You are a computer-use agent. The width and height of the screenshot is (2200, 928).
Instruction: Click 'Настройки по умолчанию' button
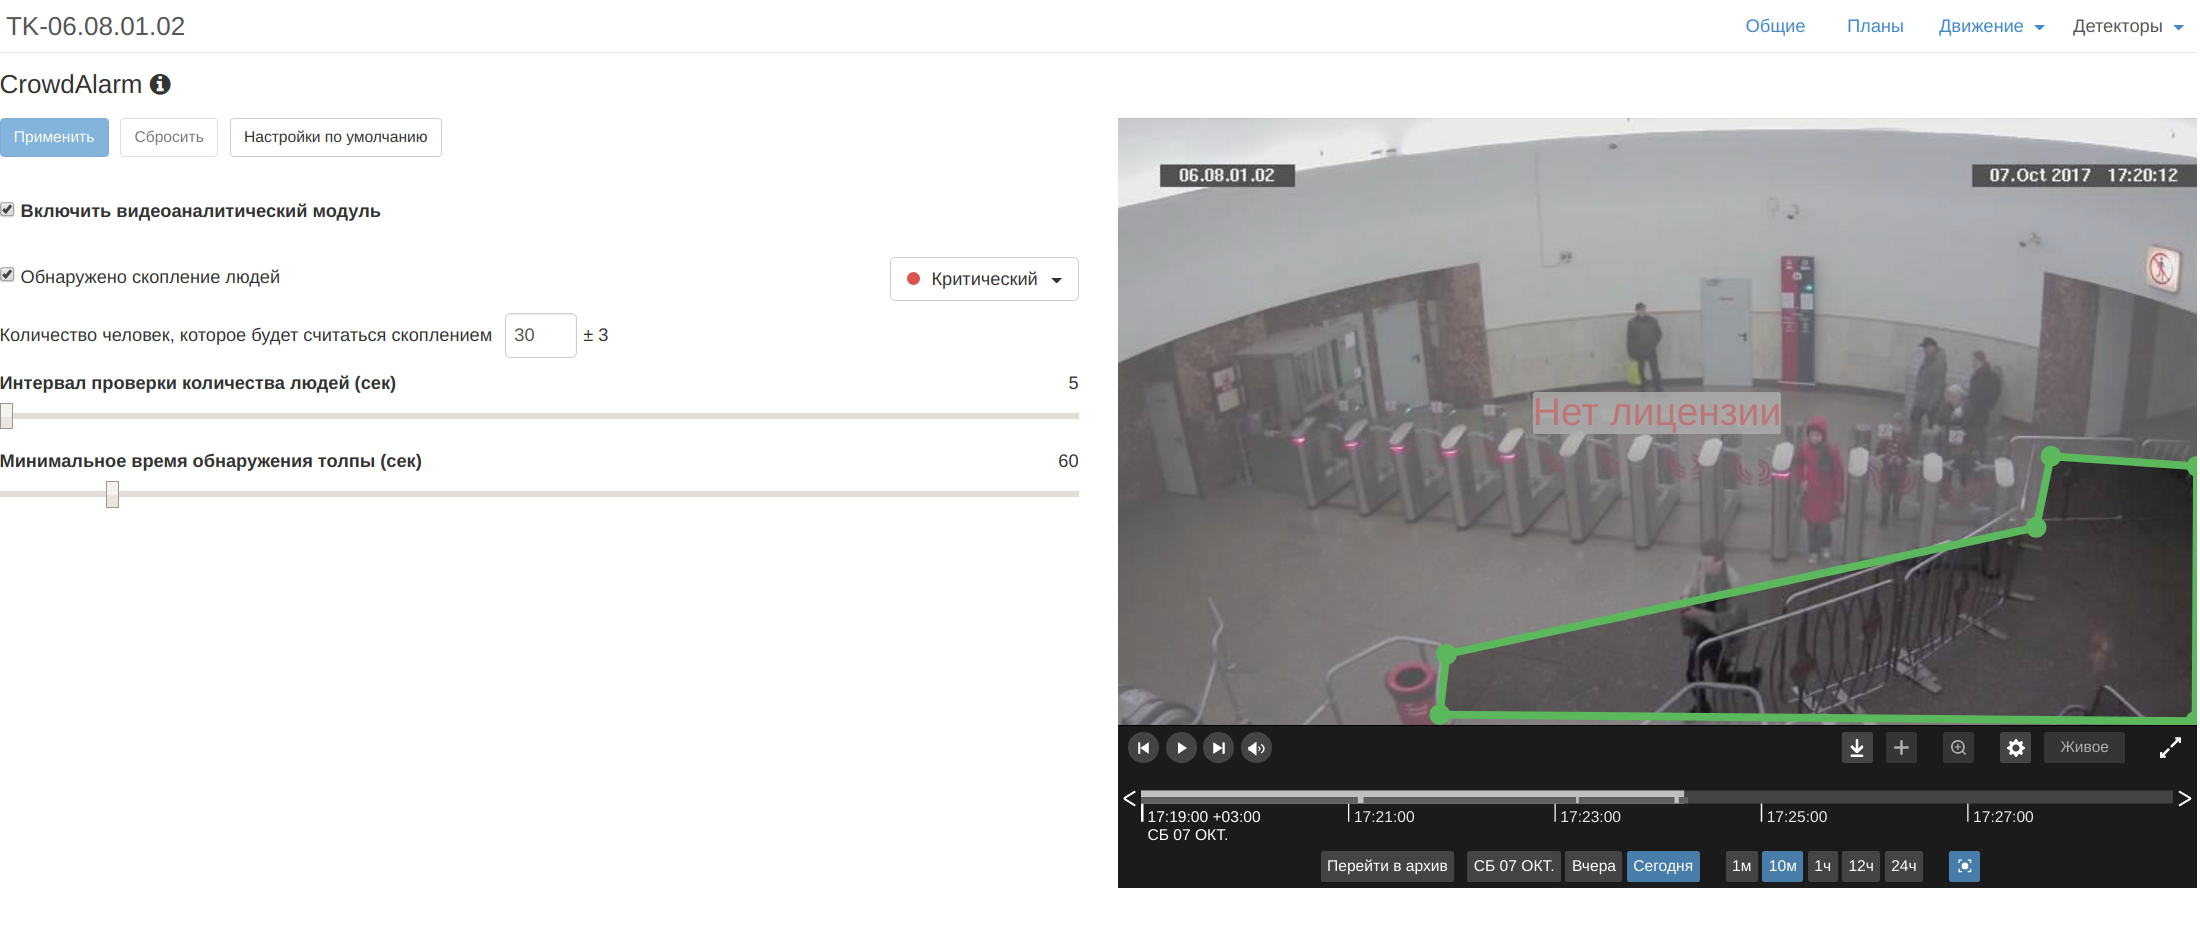click(x=336, y=137)
